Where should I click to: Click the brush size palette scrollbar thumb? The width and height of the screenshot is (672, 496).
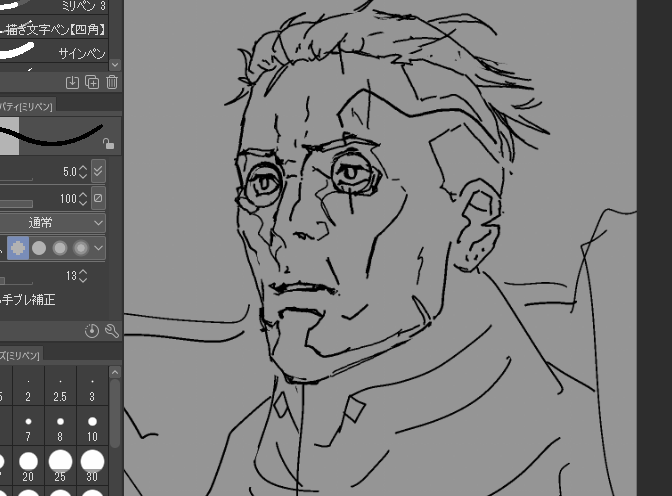tap(115, 413)
